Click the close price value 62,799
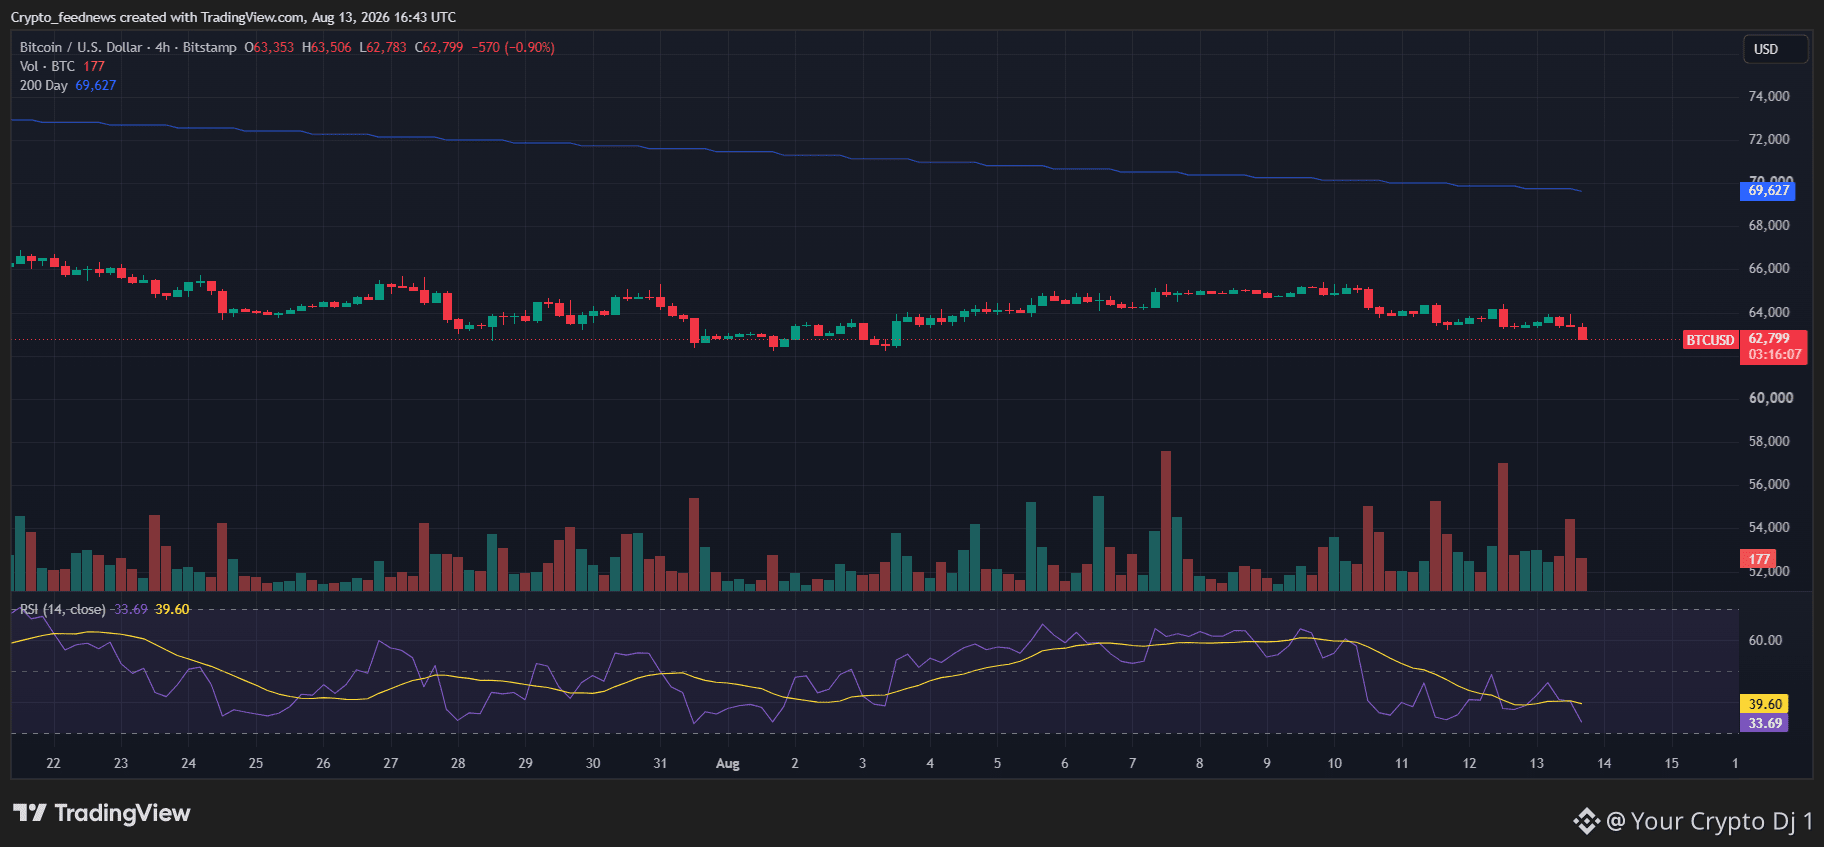 444,47
